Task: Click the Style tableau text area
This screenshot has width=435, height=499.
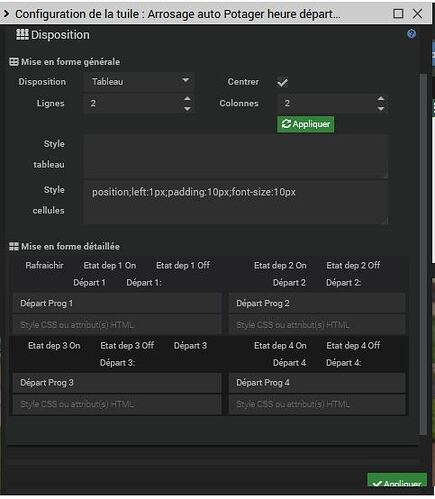Action: pyautogui.click(x=236, y=156)
